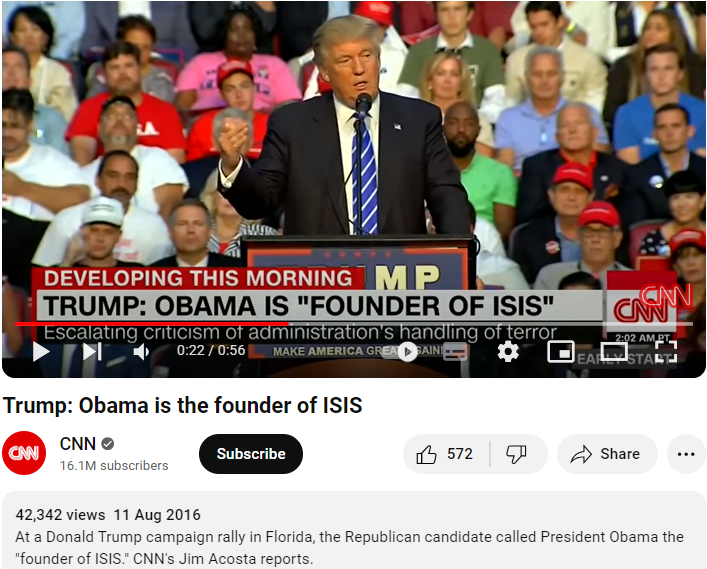This screenshot has width=707, height=569.
Task: Enter full screen mode icon
Action: (666, 352)
